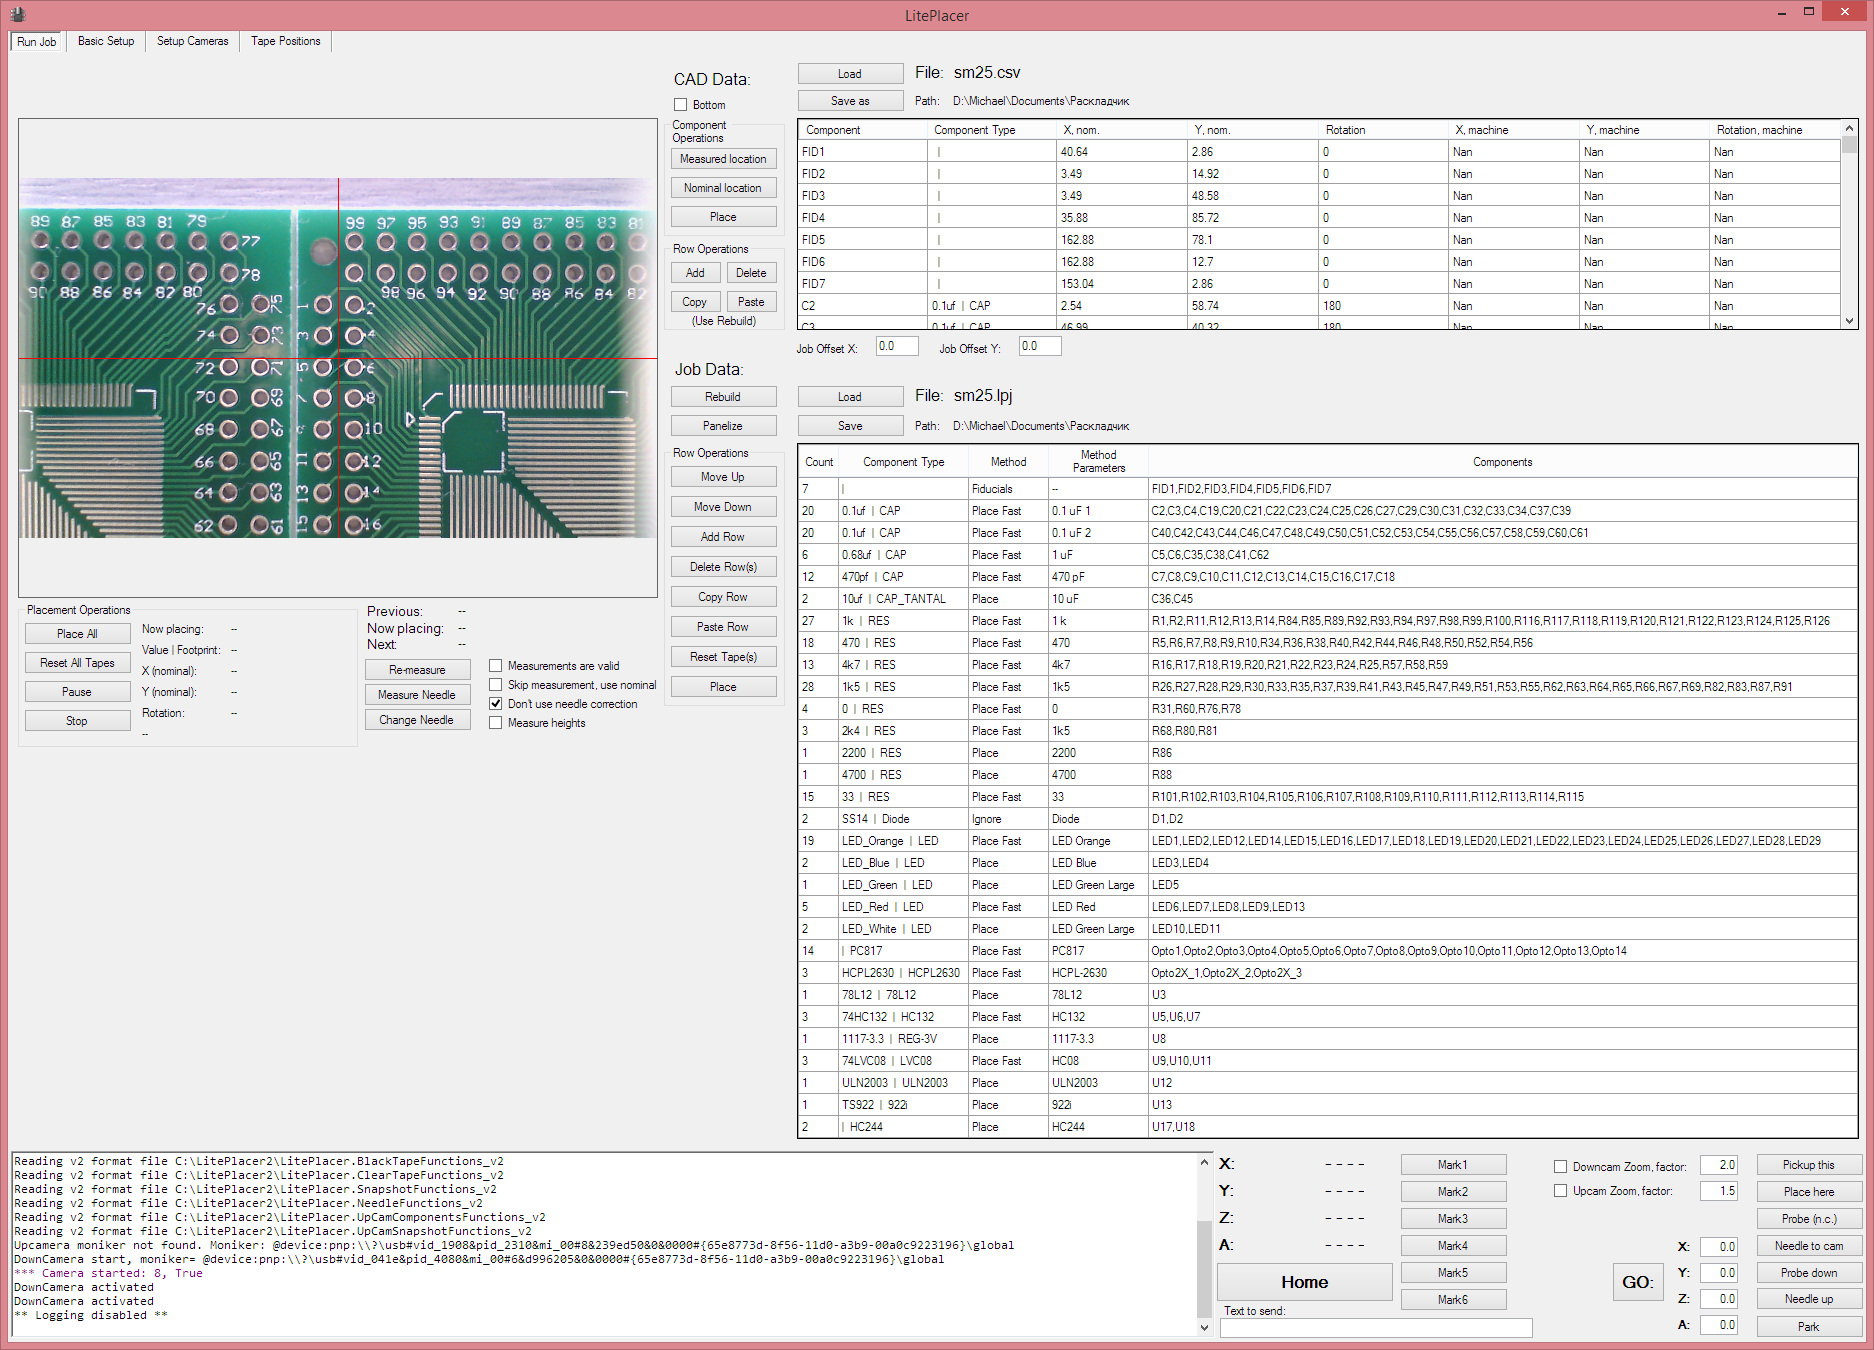Image resolution: width=1874 pixels, height=1350 pixels.
Task: Focus the Job Offset X field
Action: click(897, 347)
